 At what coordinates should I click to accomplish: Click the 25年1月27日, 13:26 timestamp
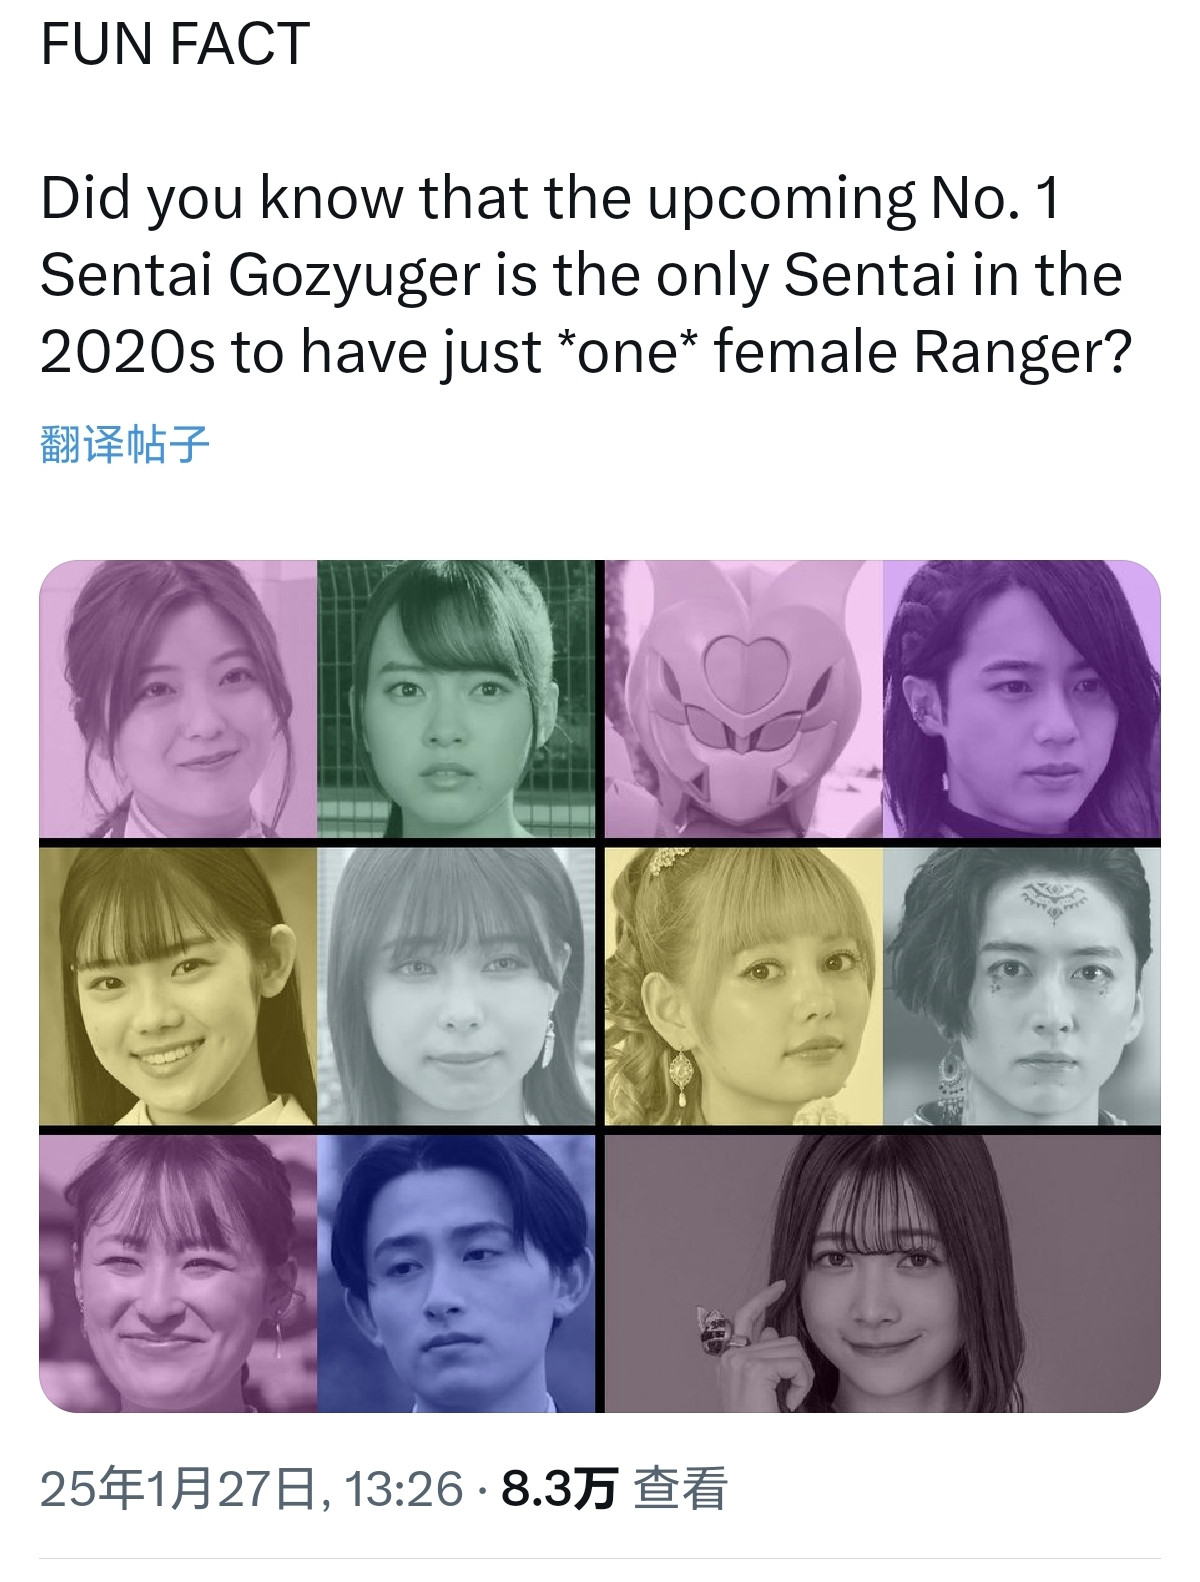pyautogui.click(x=252, y=1489)
